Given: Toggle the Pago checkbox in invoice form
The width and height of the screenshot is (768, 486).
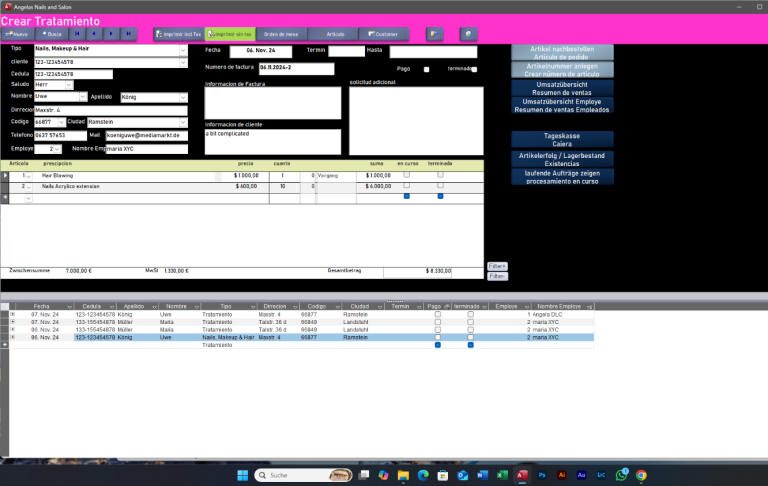Looking at the screenshot, I should [427, 69].
